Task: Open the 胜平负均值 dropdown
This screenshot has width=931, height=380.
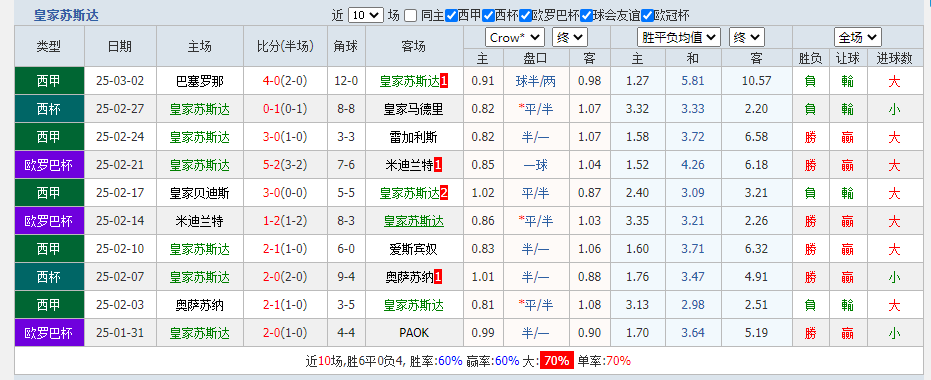Action: (x=679, y=37)
